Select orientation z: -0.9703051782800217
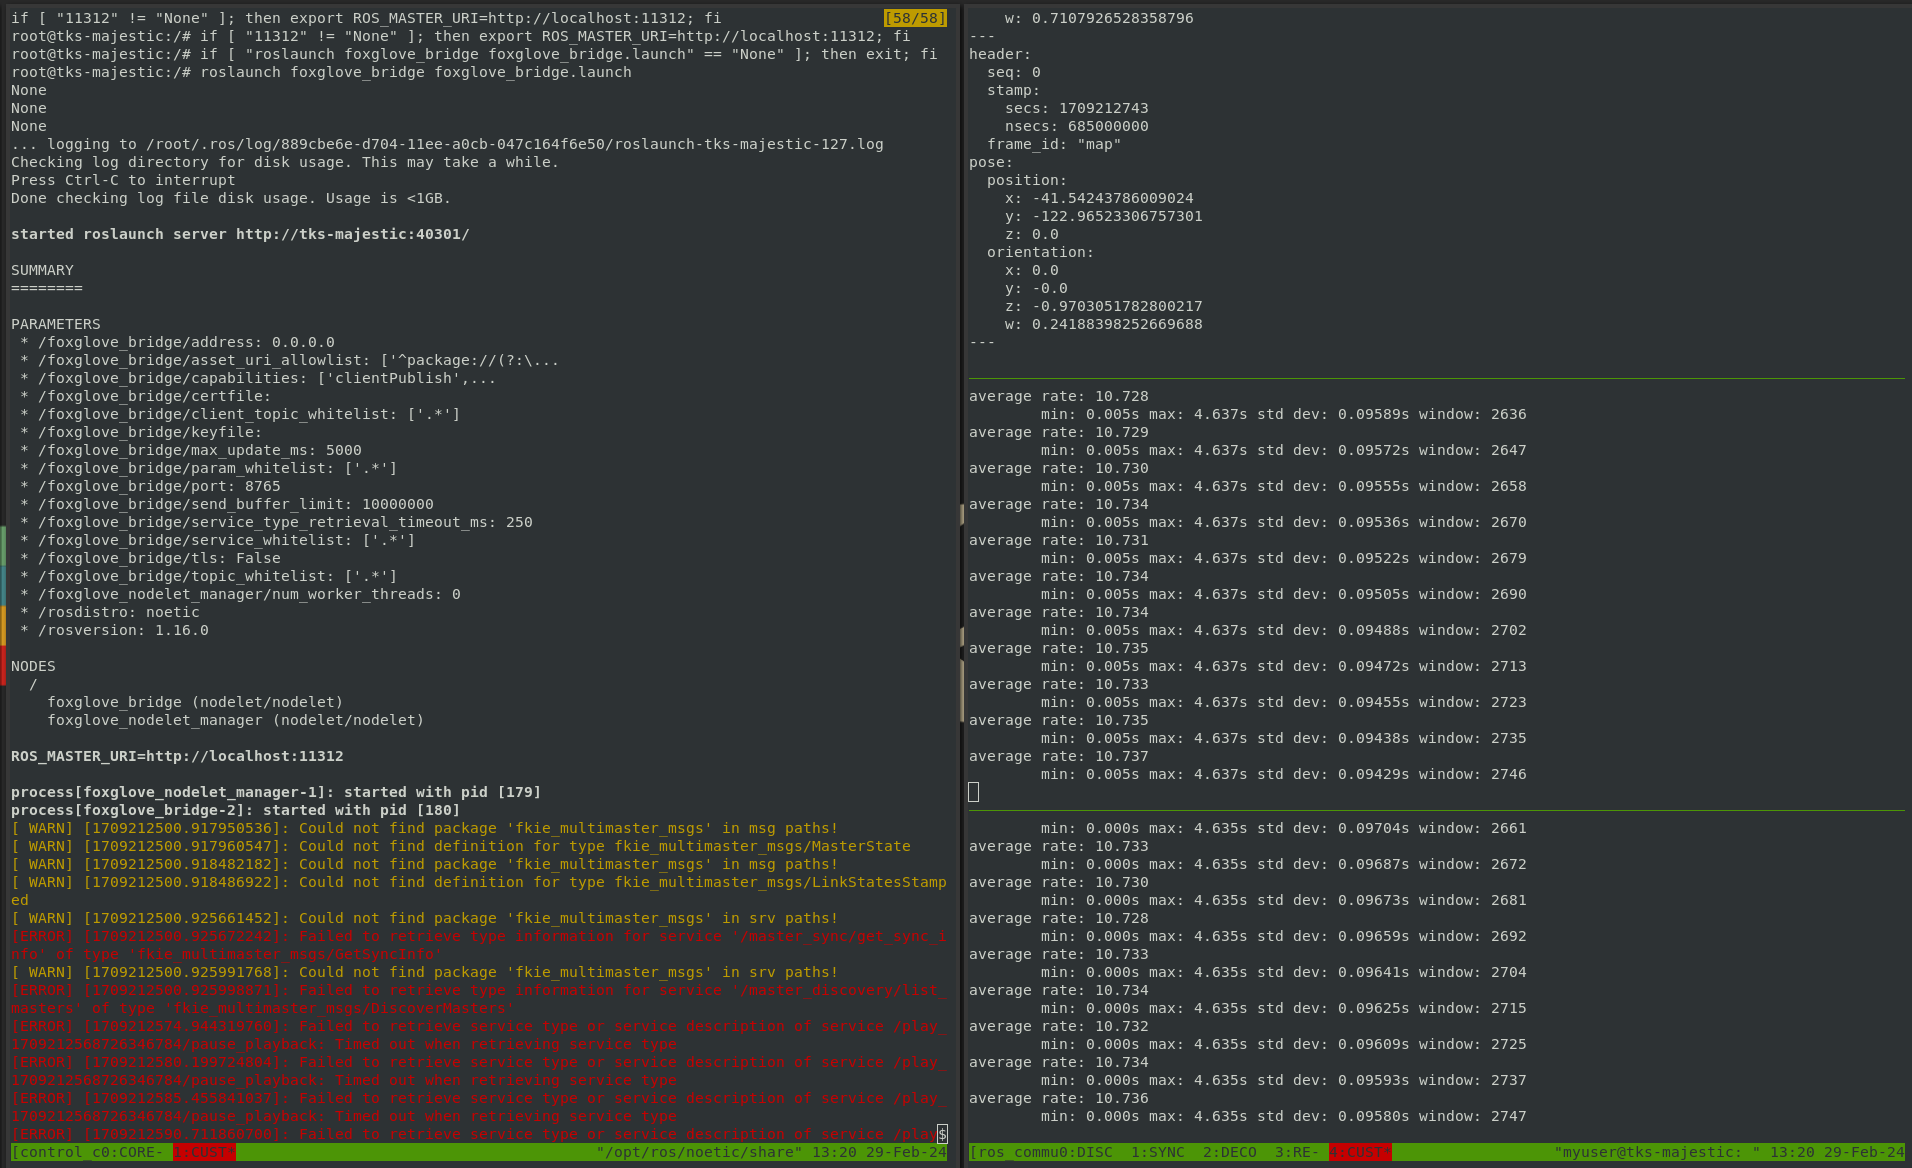 (x=1104, y=306)
